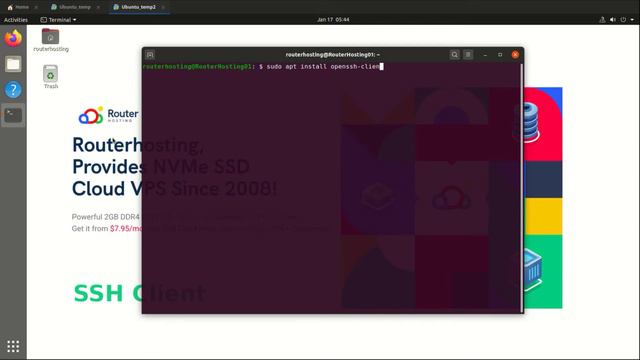640x360 pixels.
Task: Close the Home tab
Action: 36,7
